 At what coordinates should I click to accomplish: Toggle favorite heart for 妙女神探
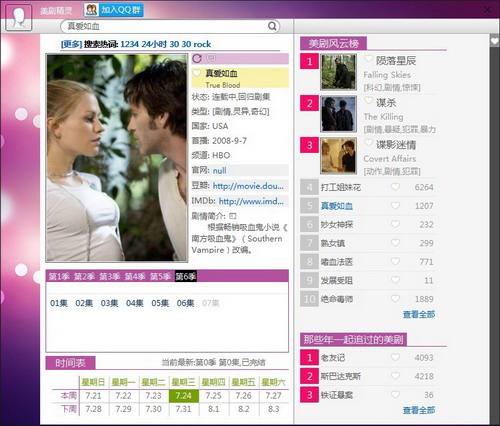point(395,224)
